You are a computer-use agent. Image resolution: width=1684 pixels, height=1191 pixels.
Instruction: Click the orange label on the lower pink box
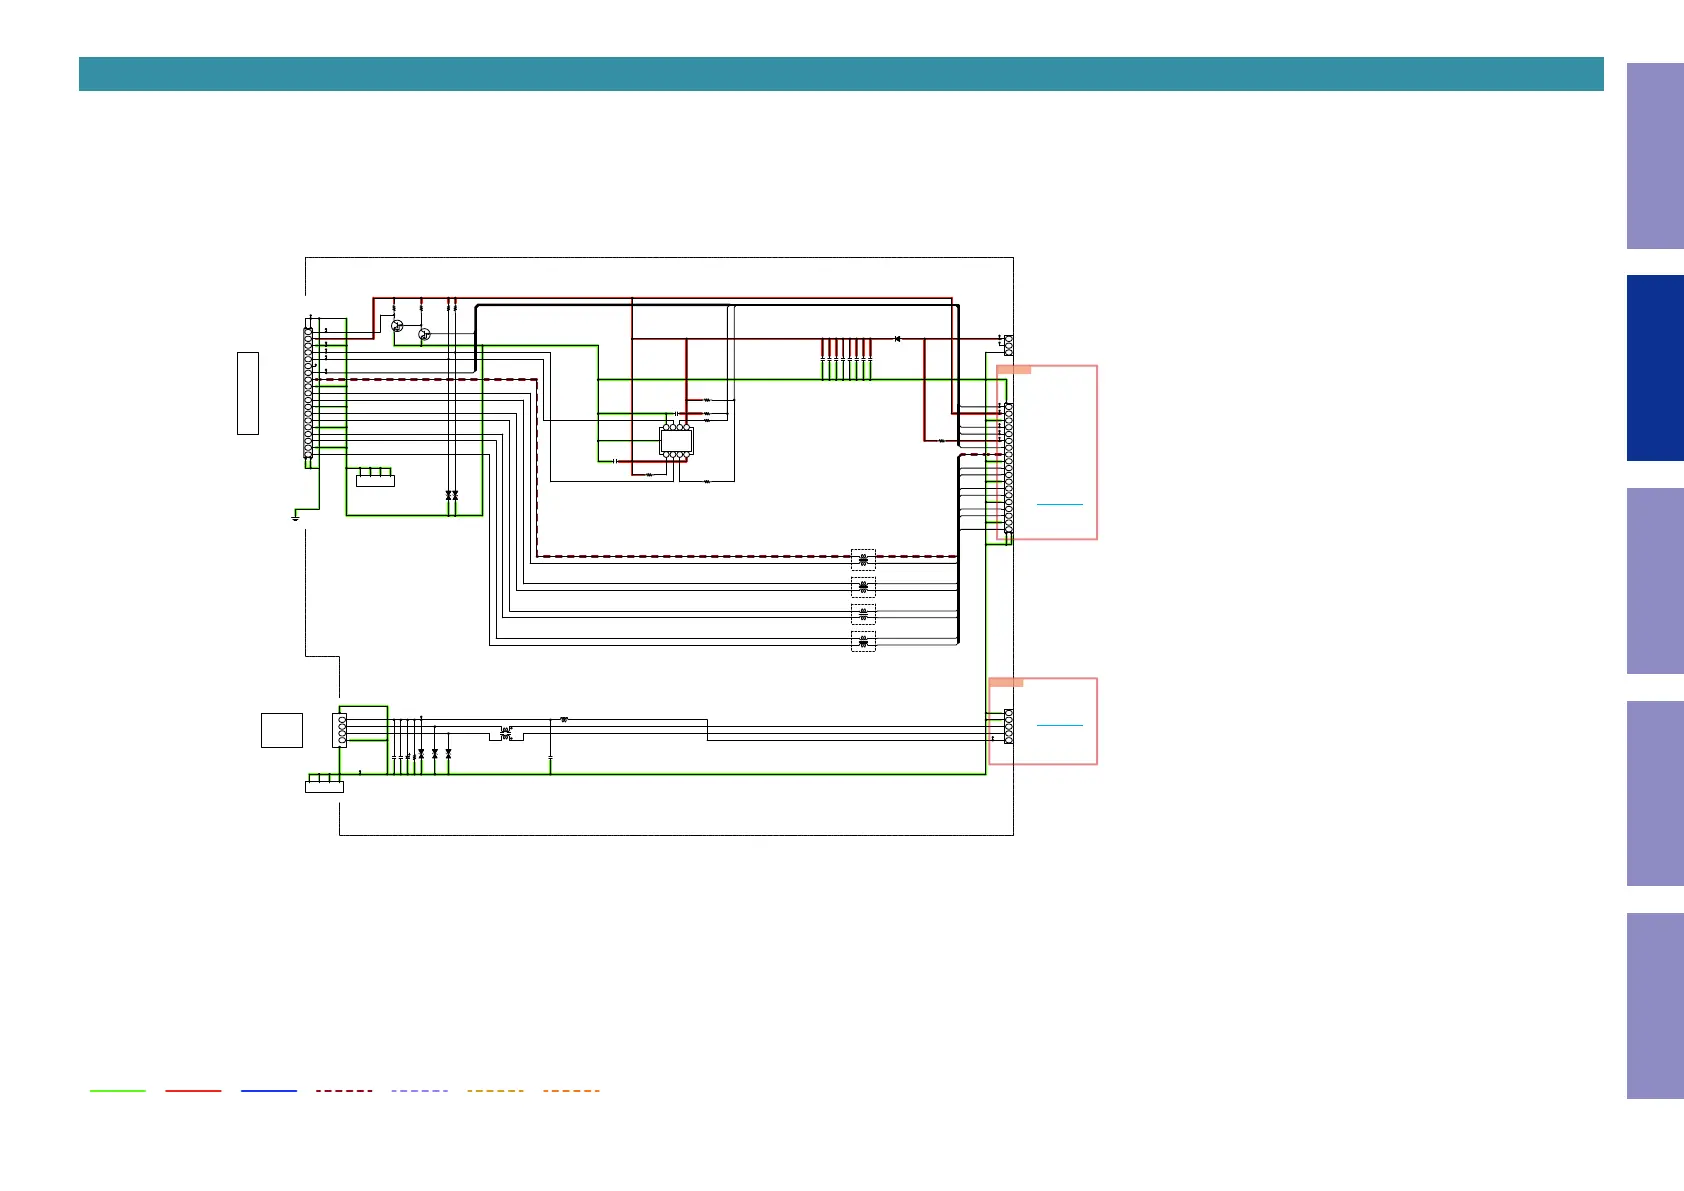pos(1006,682)
